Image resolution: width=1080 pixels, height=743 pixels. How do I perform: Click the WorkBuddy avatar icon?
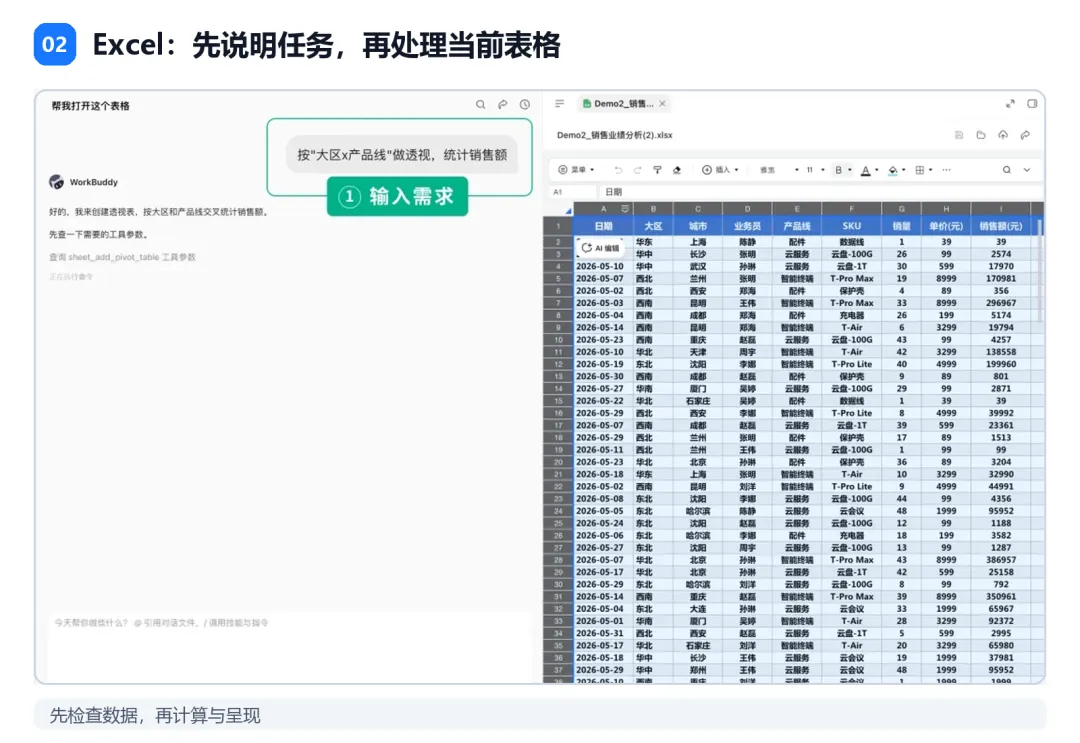click(x=56, y=182)
